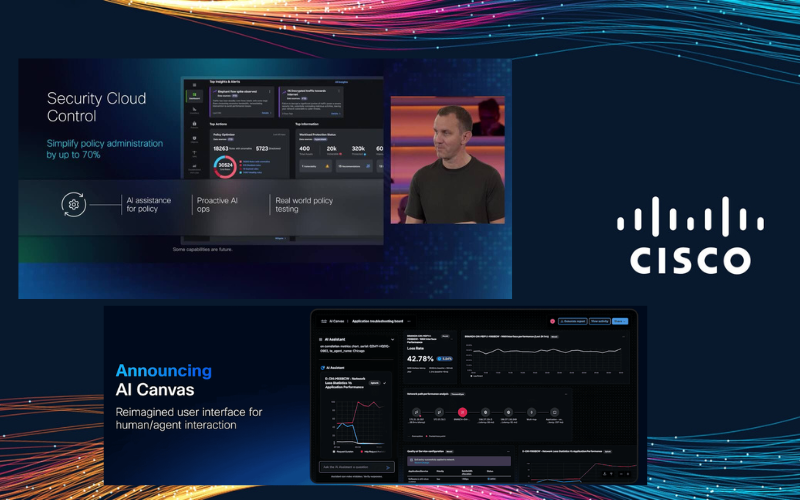Screen dimensions: 800x500
Task: Click the large Cisco logo on the right
Action: [690, 235]
